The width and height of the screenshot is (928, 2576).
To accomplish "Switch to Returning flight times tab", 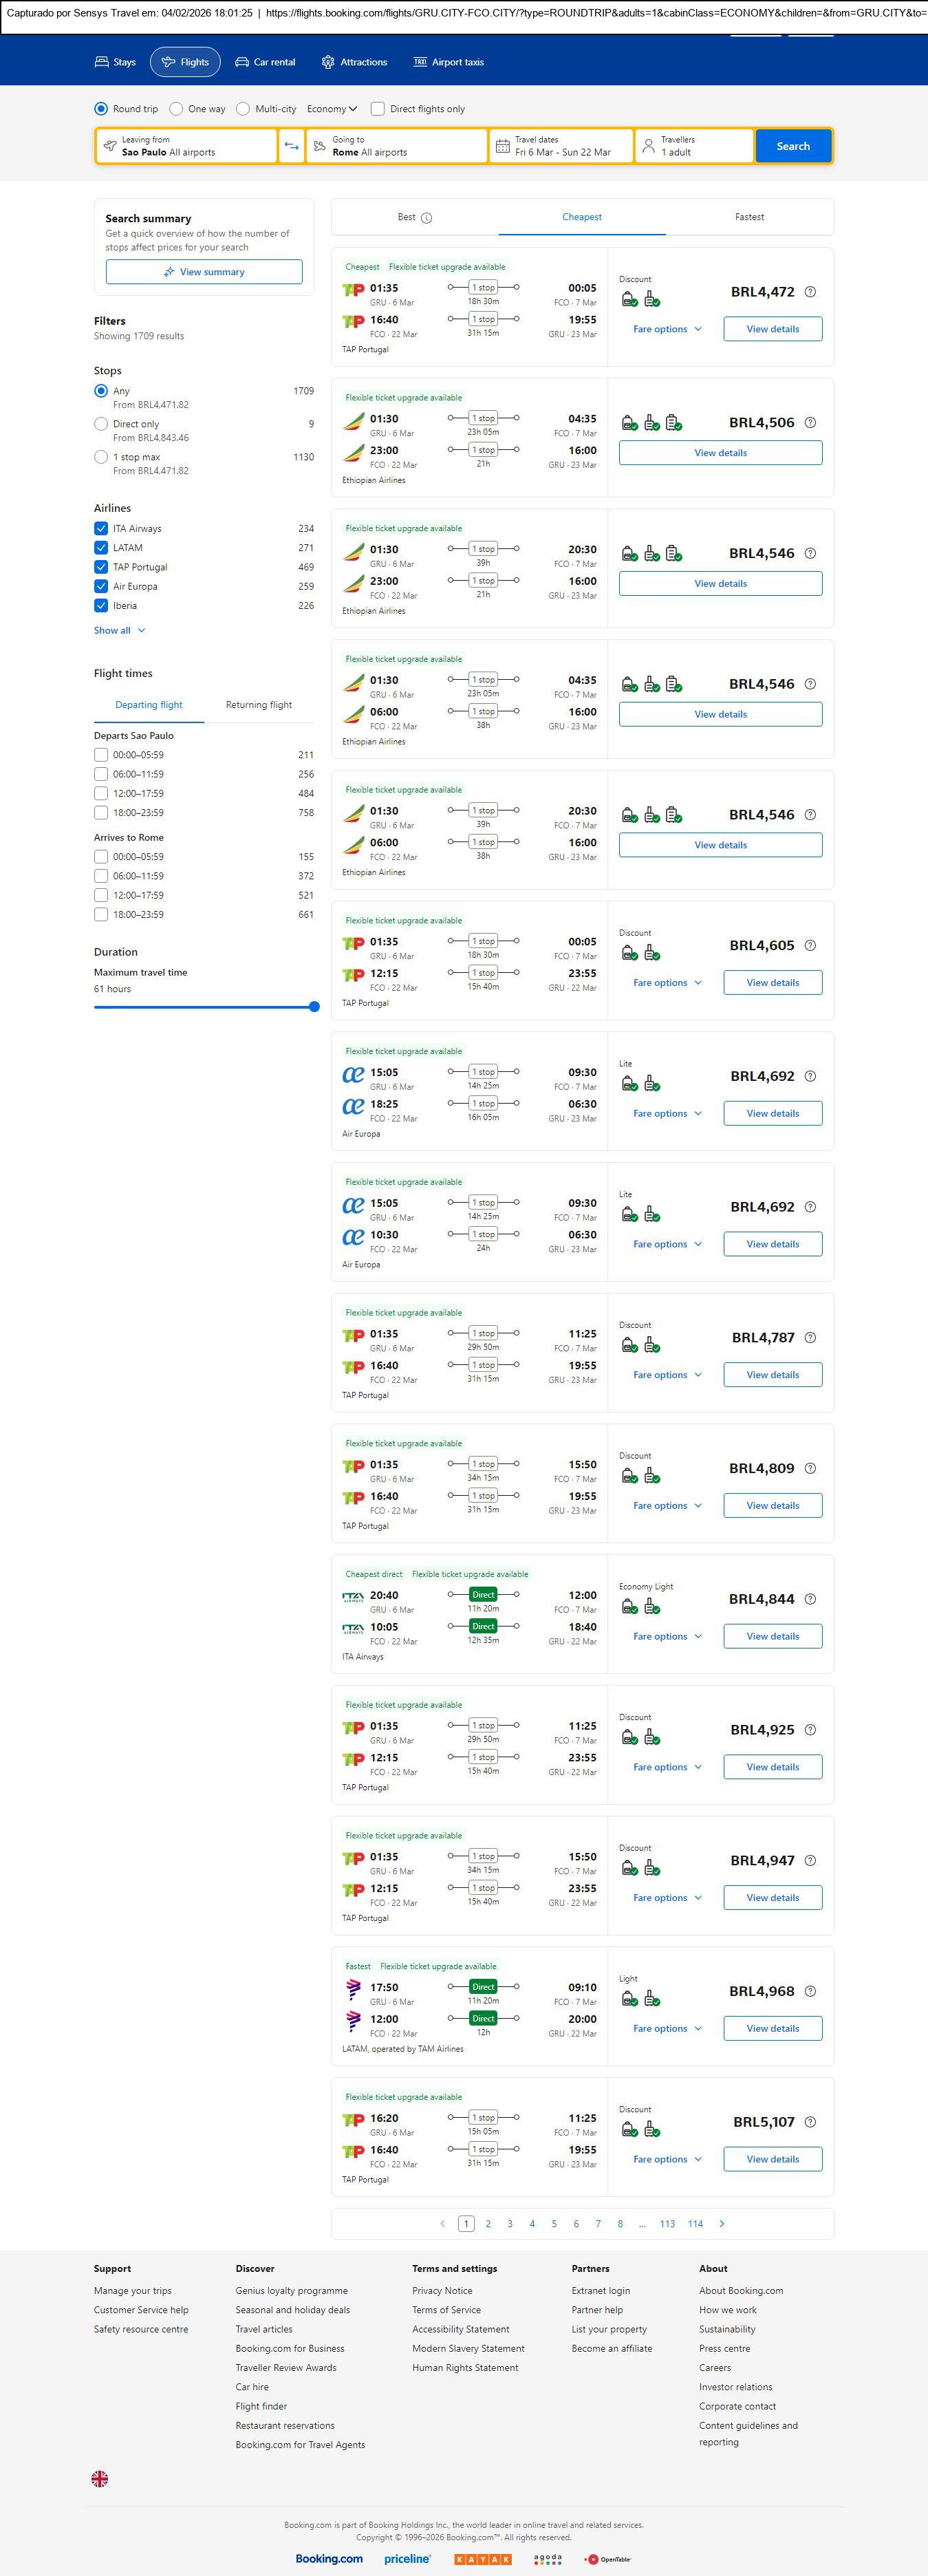I will coord(259,705).
